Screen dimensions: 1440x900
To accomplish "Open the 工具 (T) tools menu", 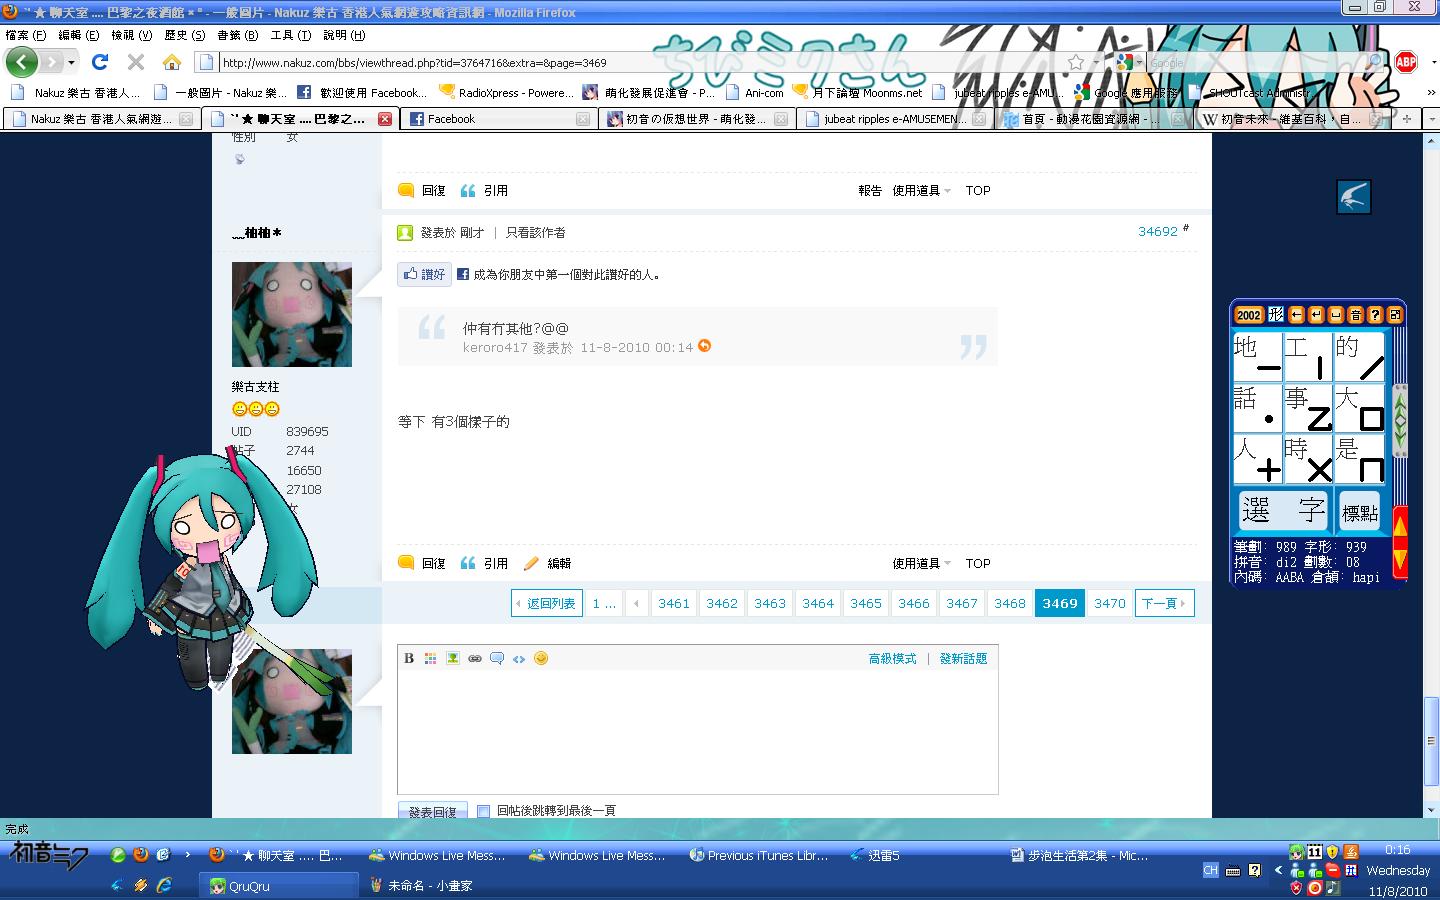I will pyautogui.click(x=291, y=35).
